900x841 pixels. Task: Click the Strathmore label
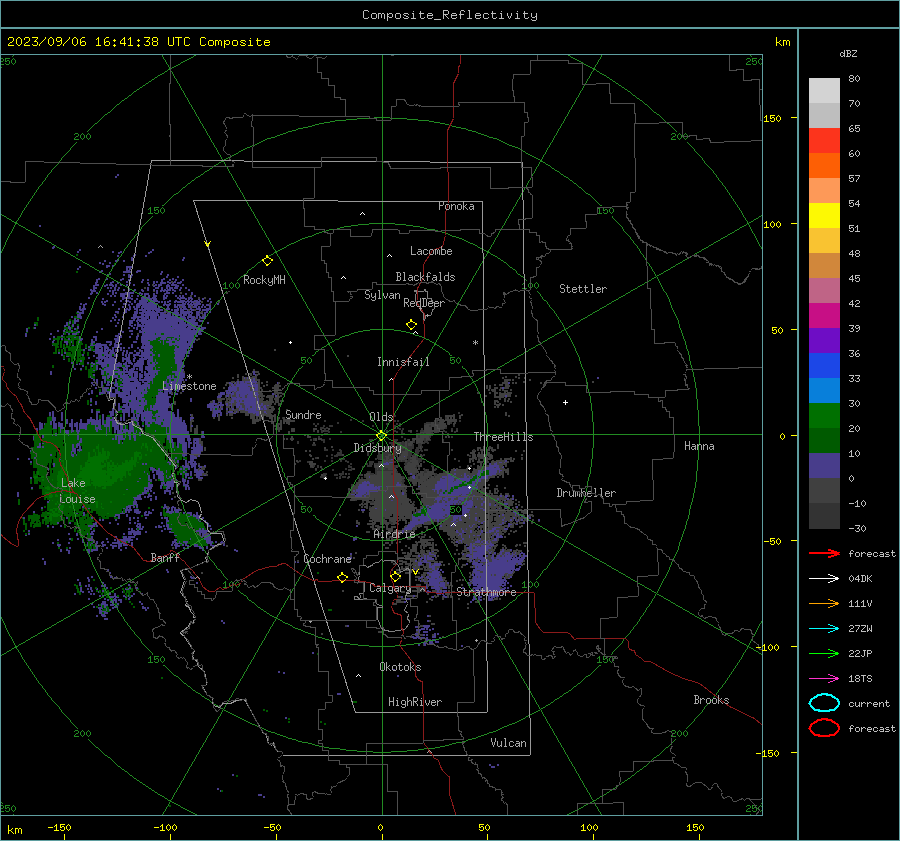(x=486, y=592)
